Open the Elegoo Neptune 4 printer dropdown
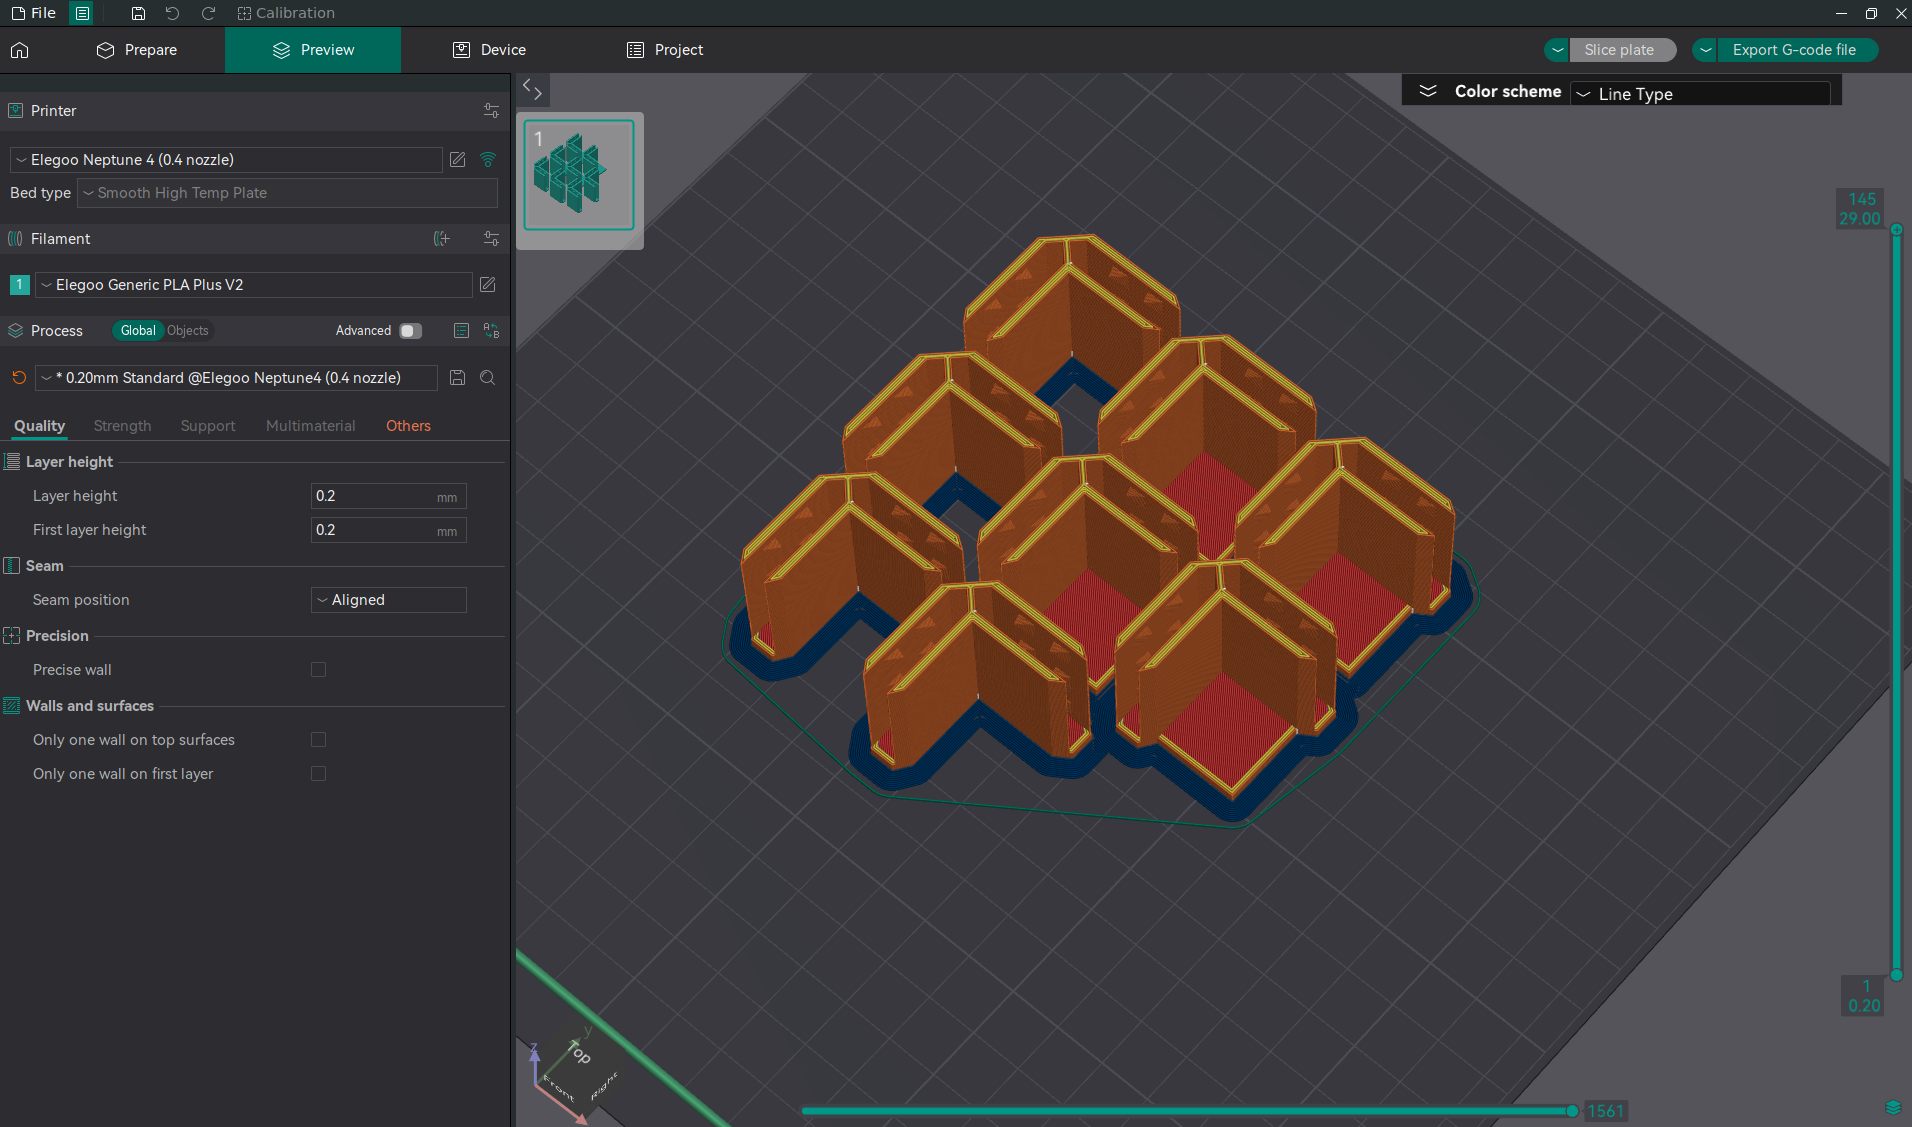 click(x=226, y=160)
